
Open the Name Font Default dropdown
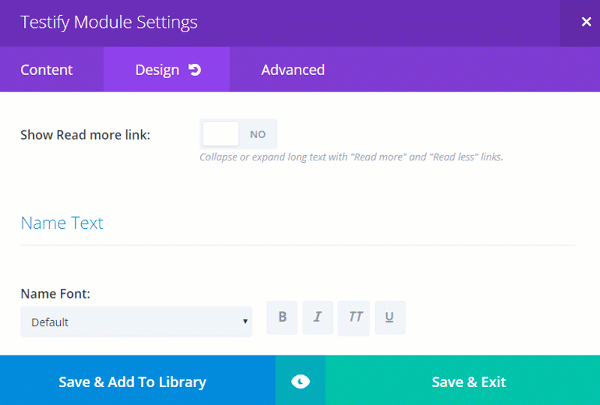click(136, 322)
